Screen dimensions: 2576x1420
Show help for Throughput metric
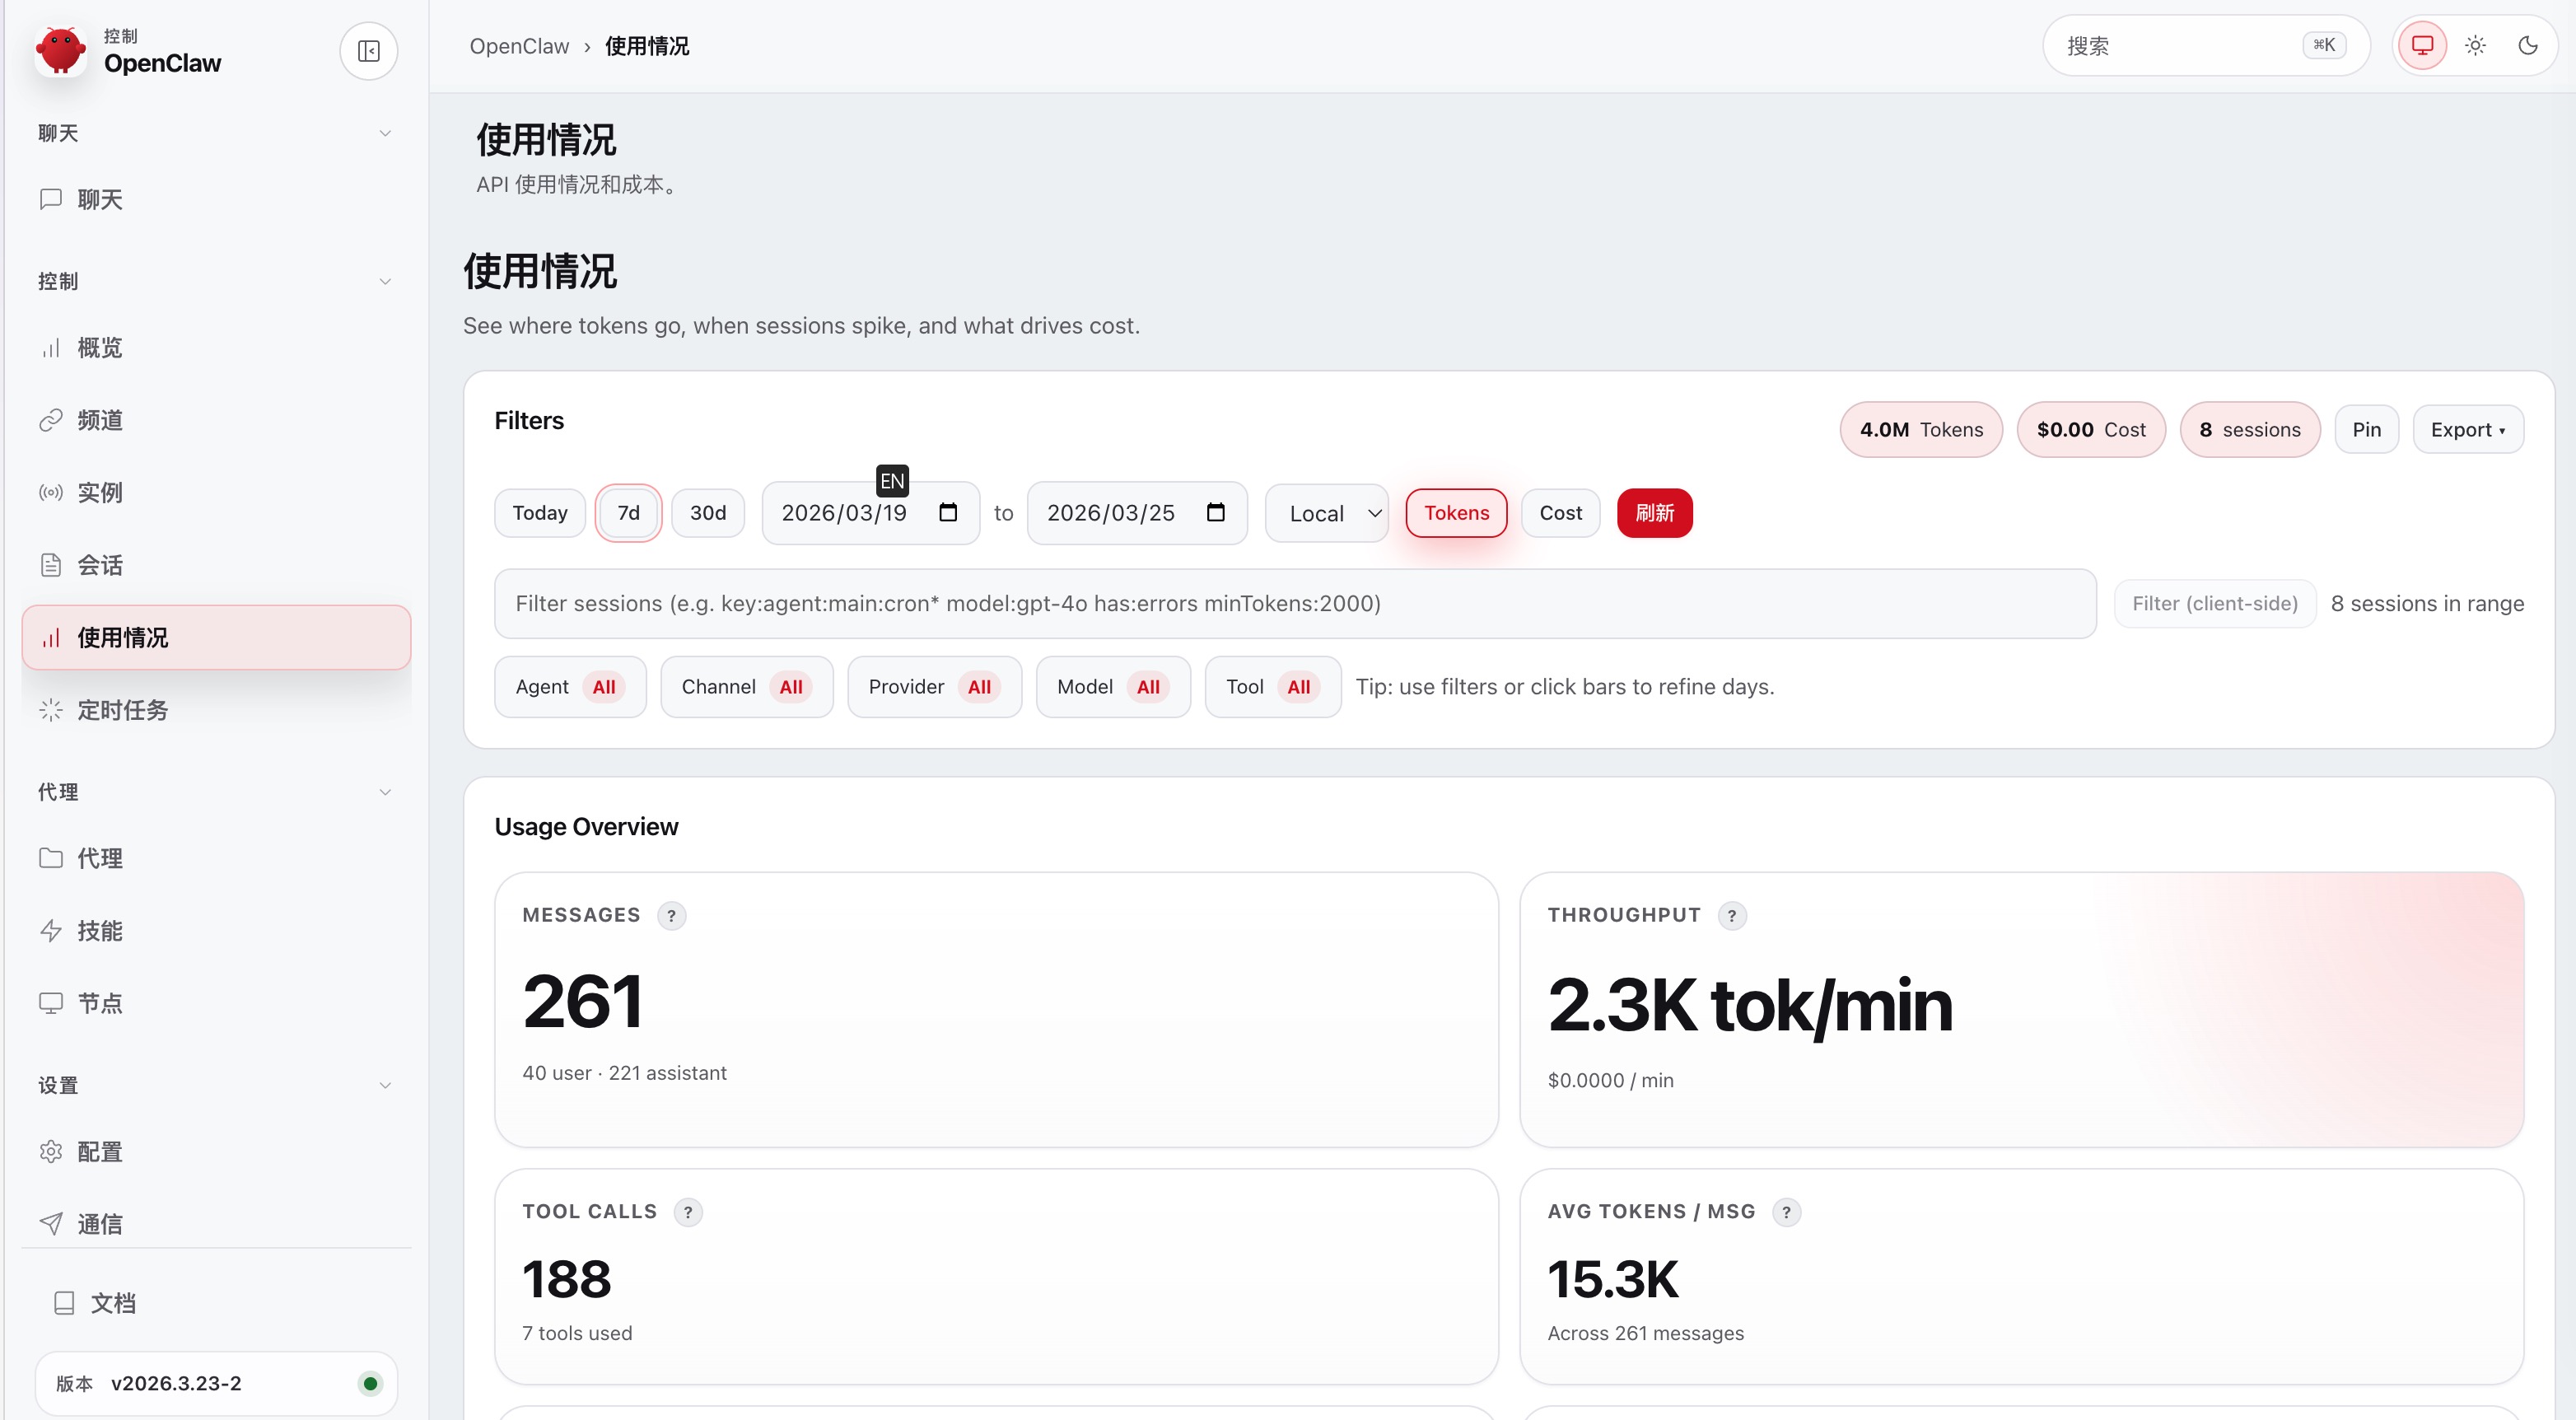[1731, 915]
